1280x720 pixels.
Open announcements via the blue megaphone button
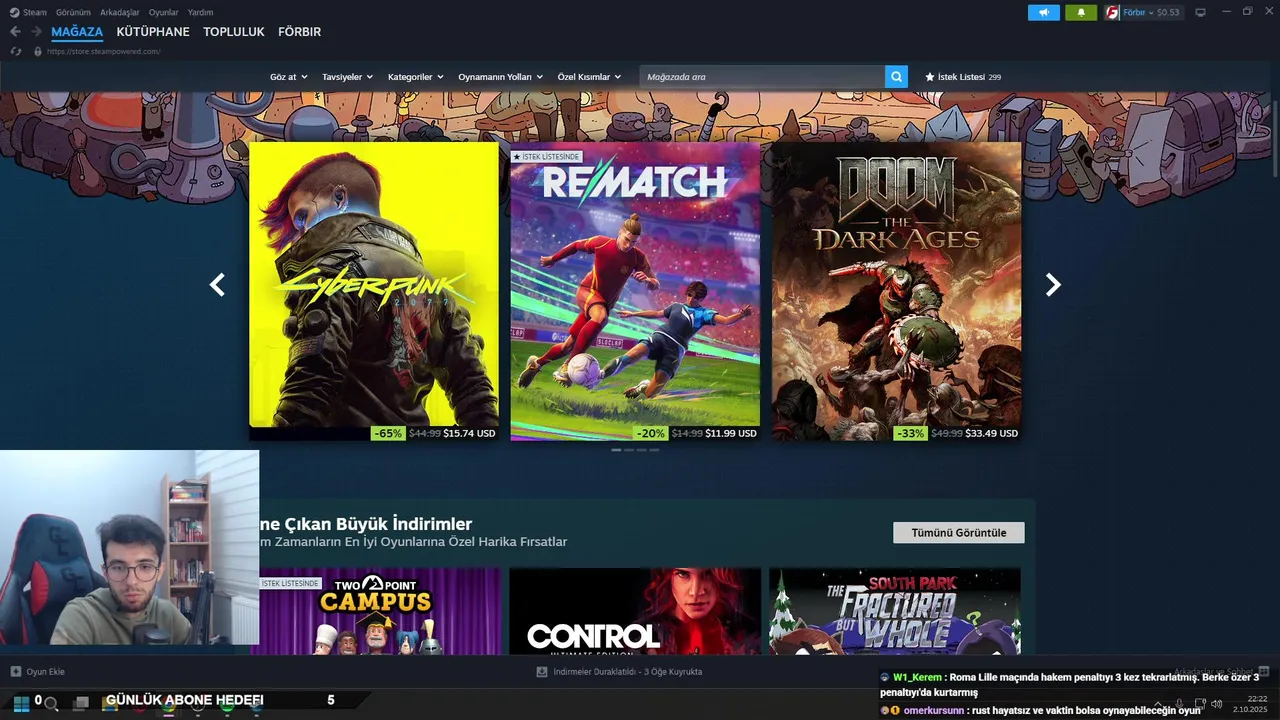pos(1044,13)
